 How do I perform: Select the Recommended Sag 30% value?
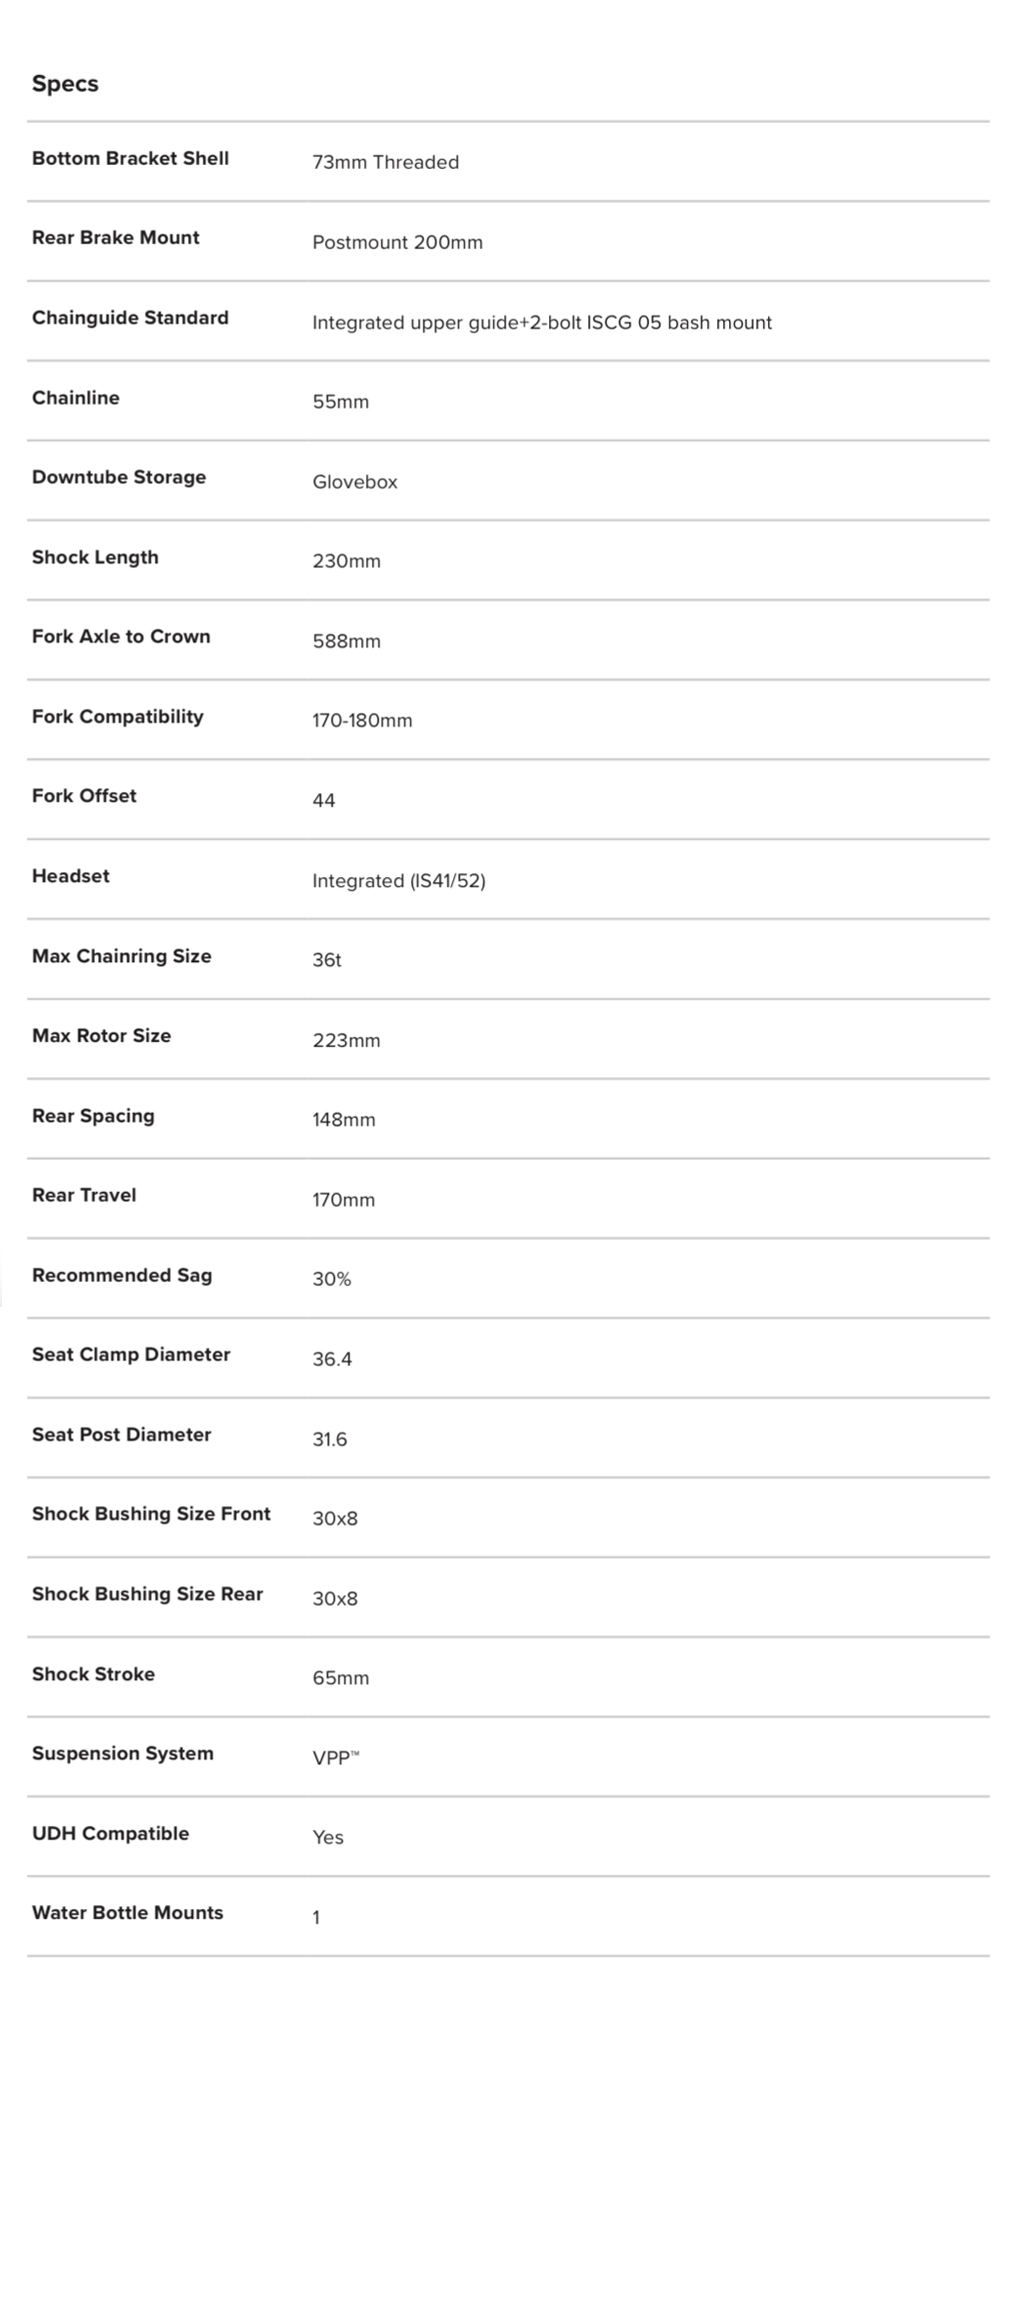tap(331, 1279)
